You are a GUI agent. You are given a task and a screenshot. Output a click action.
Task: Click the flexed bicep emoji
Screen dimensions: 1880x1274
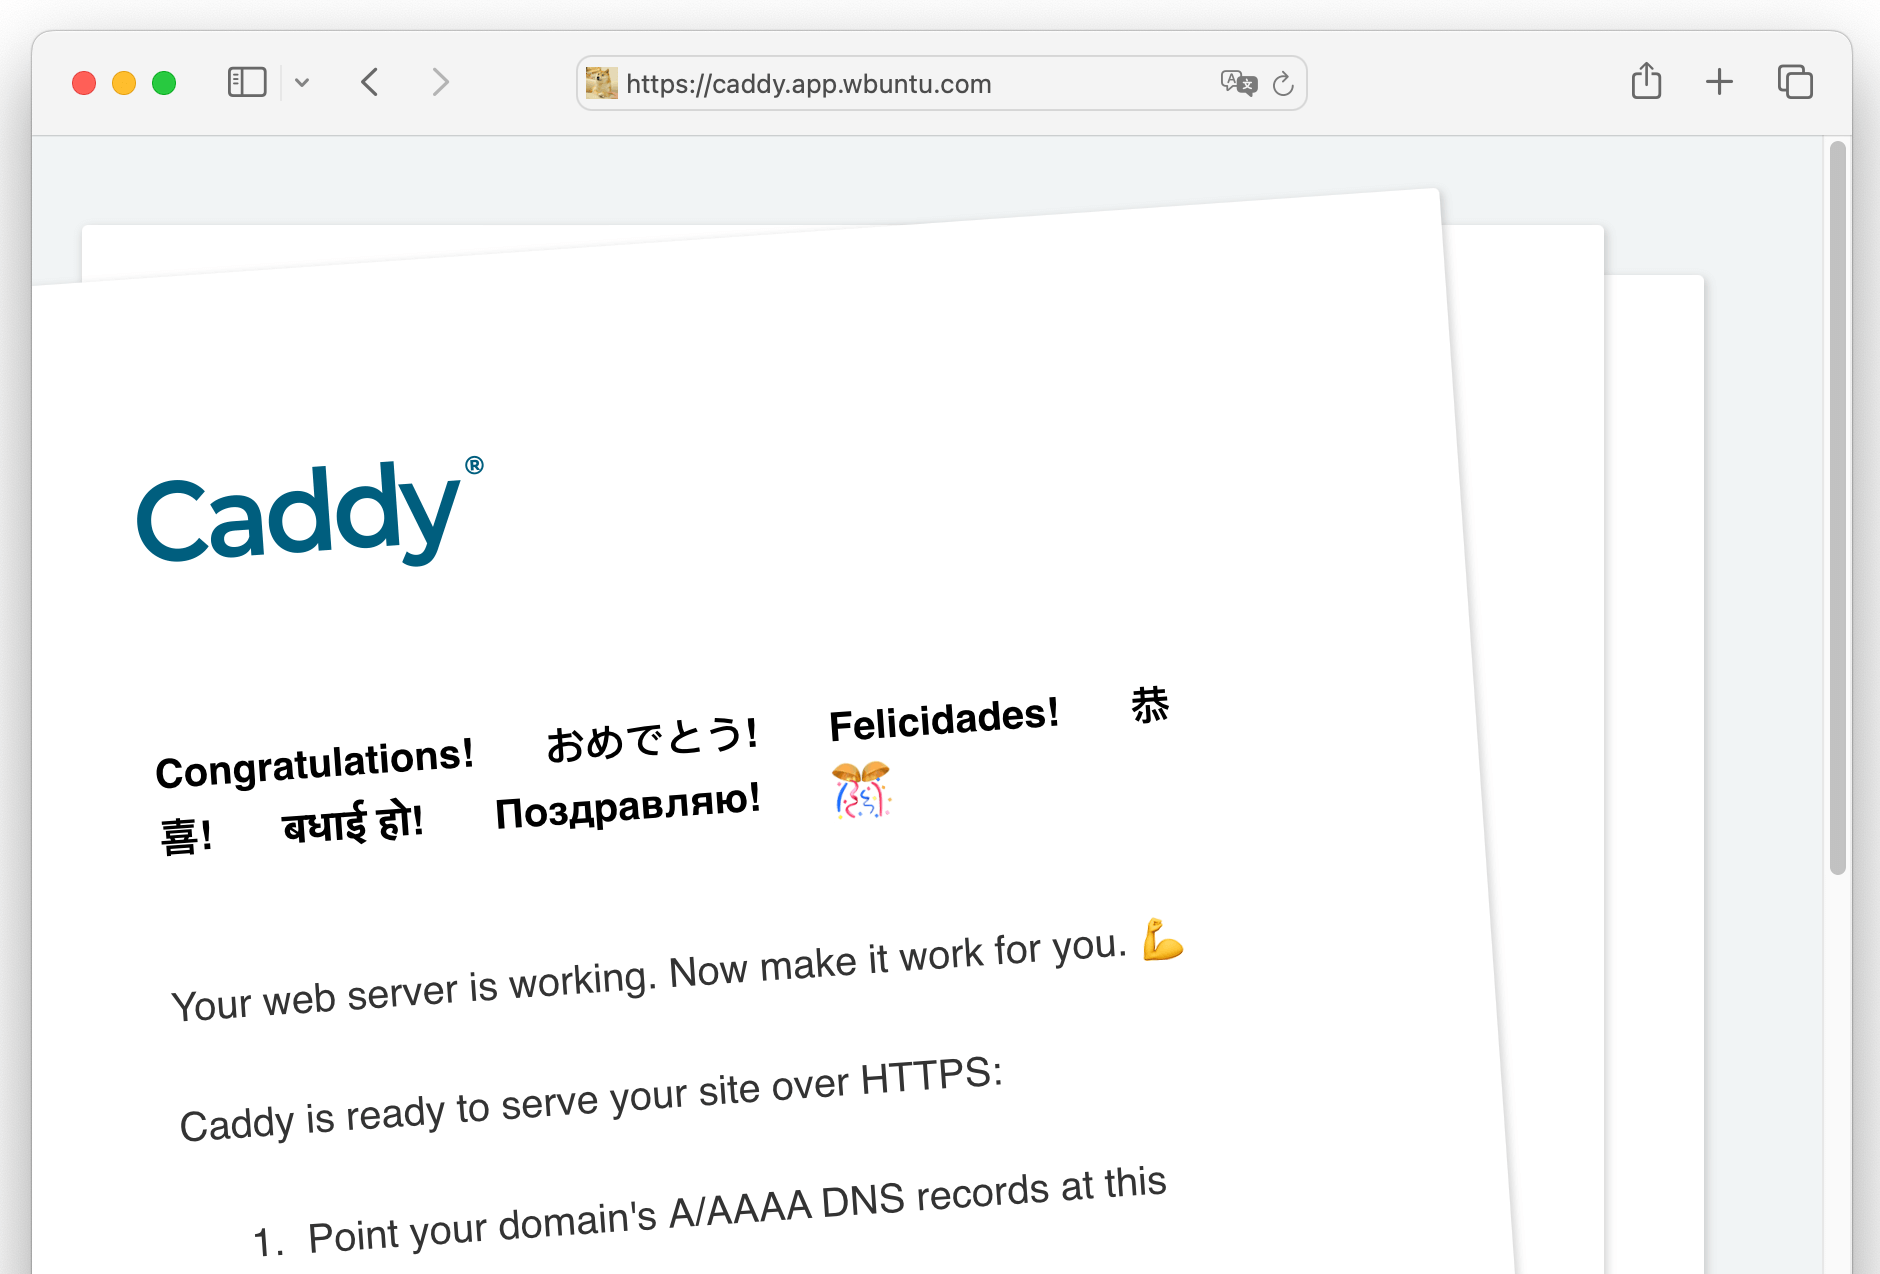point(1163,939)
